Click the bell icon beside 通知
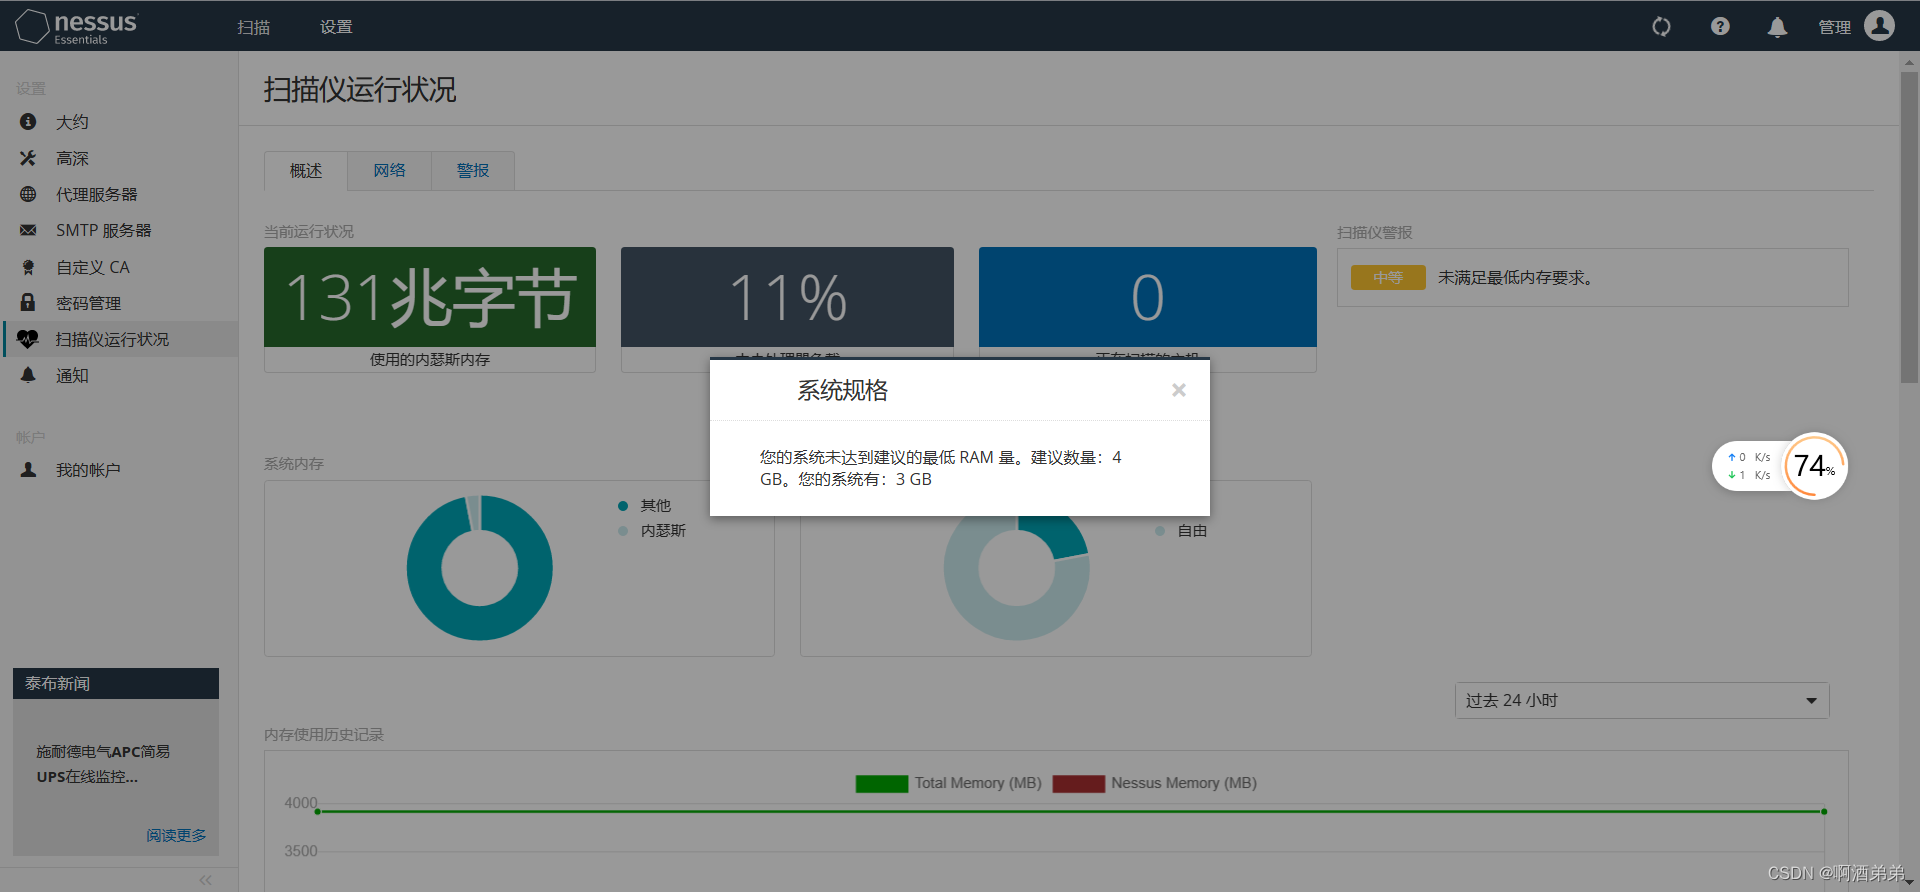Viewport: 1920px width, 892px height. [x=28, y=375]
